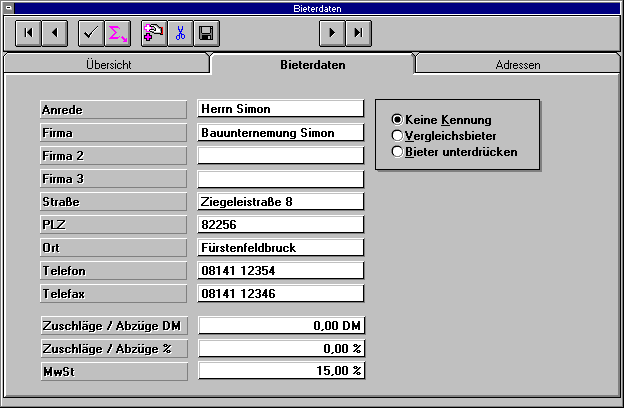Click the Anrede field with Herrn Simon

(280, 109)
